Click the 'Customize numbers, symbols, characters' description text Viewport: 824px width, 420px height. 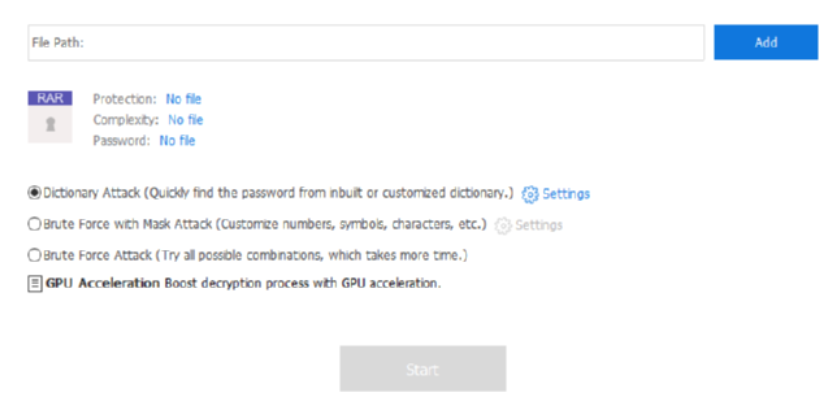[351, 224]
